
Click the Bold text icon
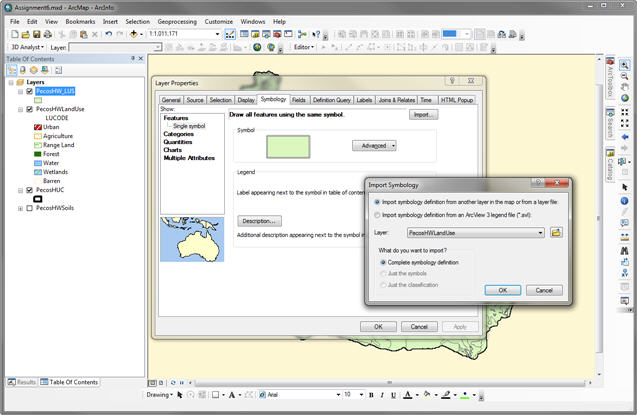pyautogui.click(x=371, y=395)
